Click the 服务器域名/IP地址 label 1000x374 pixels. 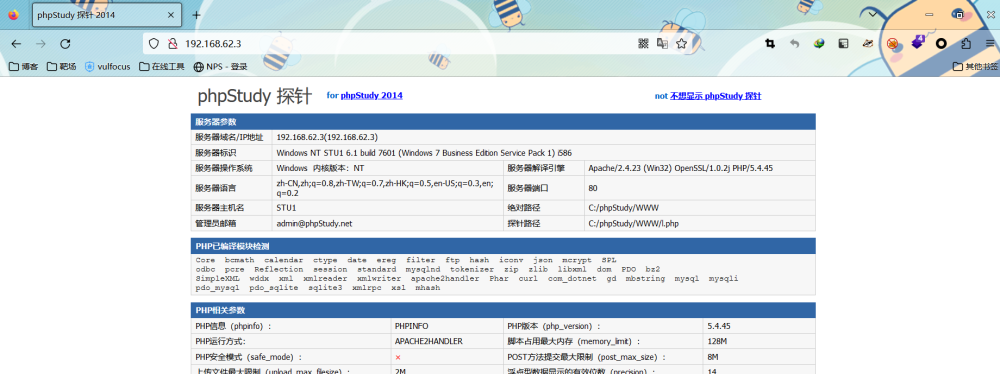point(229,137)
